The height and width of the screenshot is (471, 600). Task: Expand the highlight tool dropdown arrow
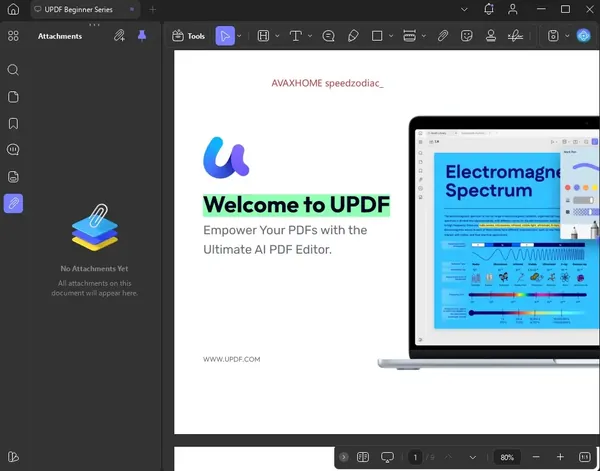277,36
